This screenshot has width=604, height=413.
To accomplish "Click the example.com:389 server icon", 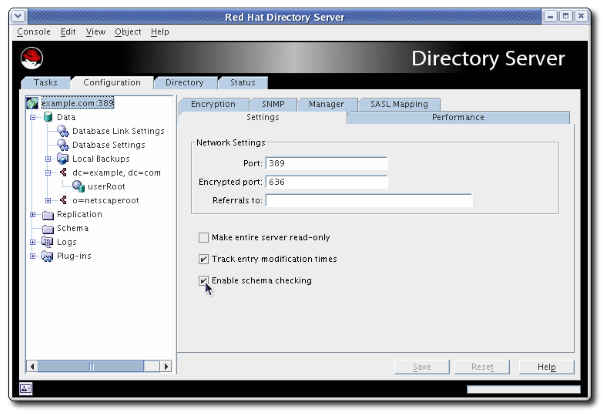I will [32, 103].
